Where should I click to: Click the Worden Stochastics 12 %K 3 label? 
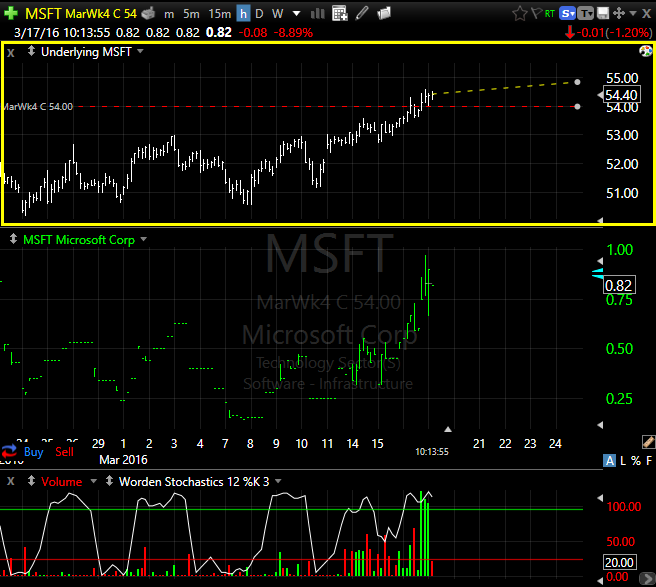click(x=194, y=482)
